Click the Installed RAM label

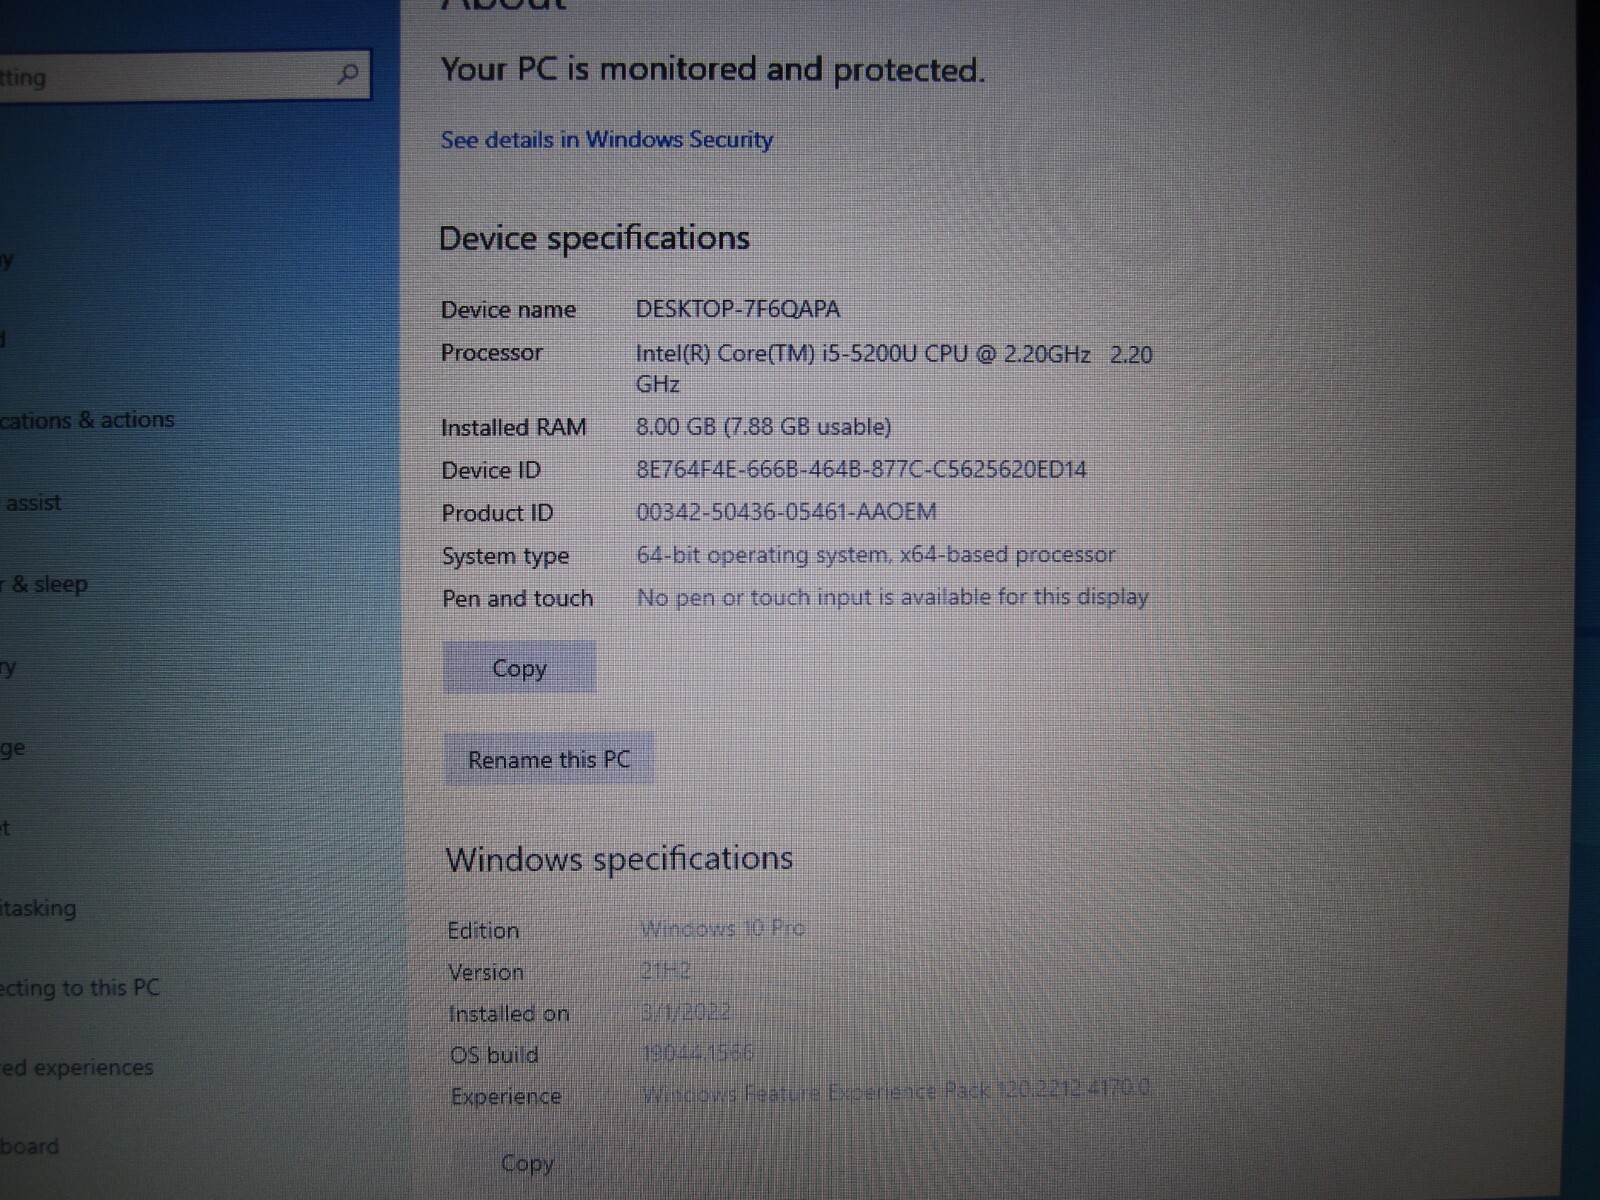514,428
